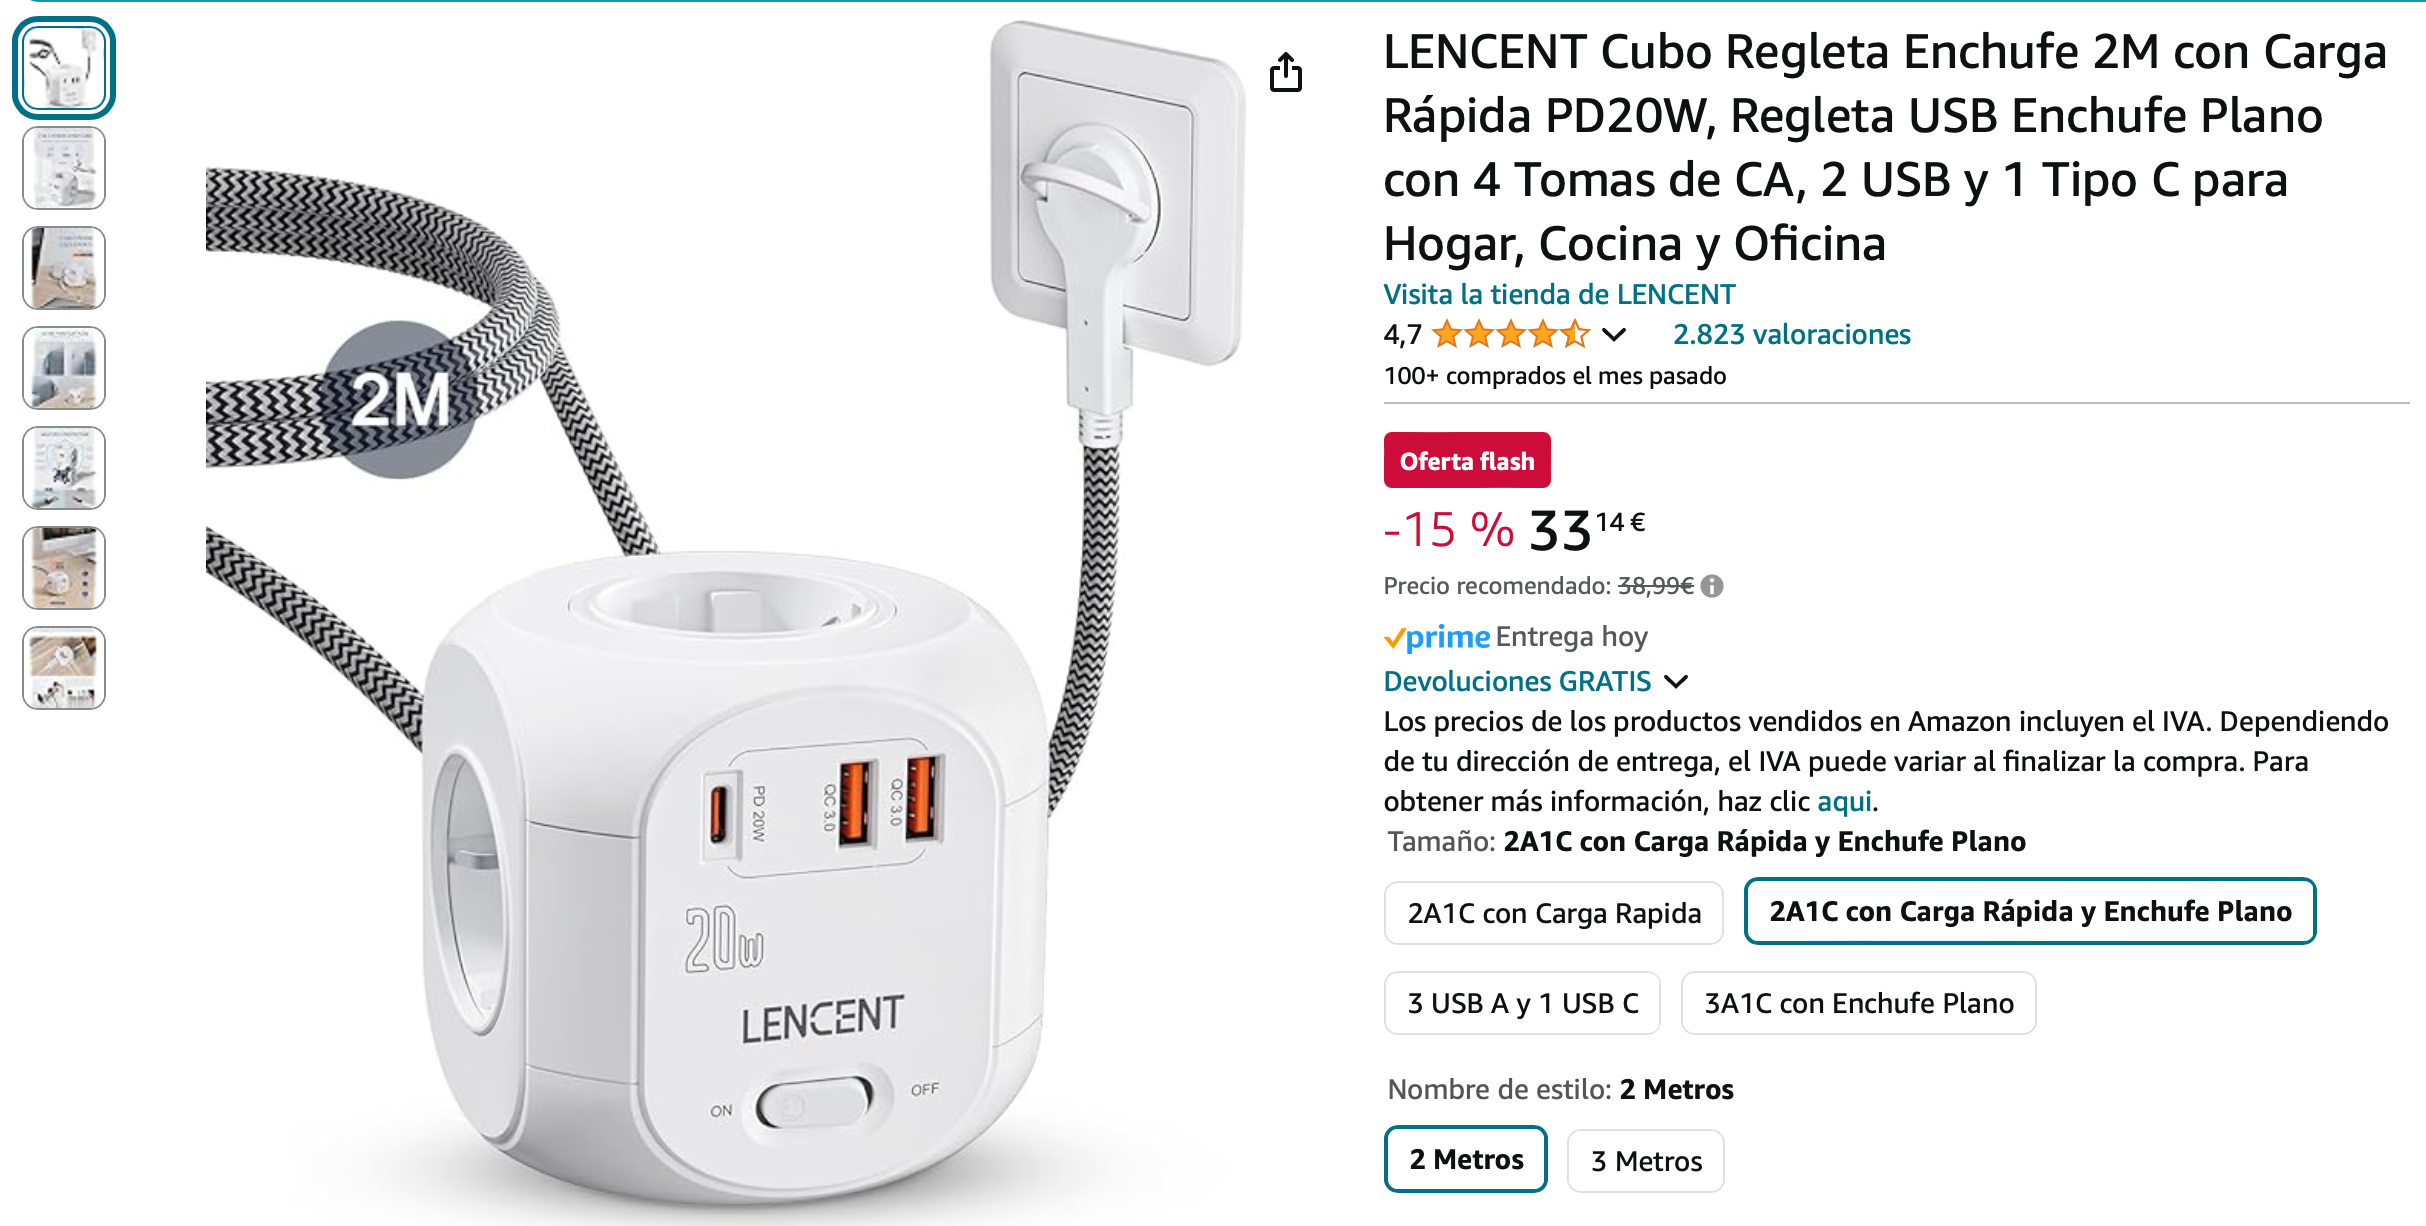Select the 3 Metros style option
The height and width of the screenshot is (1226, 2426).
[x=1646, y=1161]
